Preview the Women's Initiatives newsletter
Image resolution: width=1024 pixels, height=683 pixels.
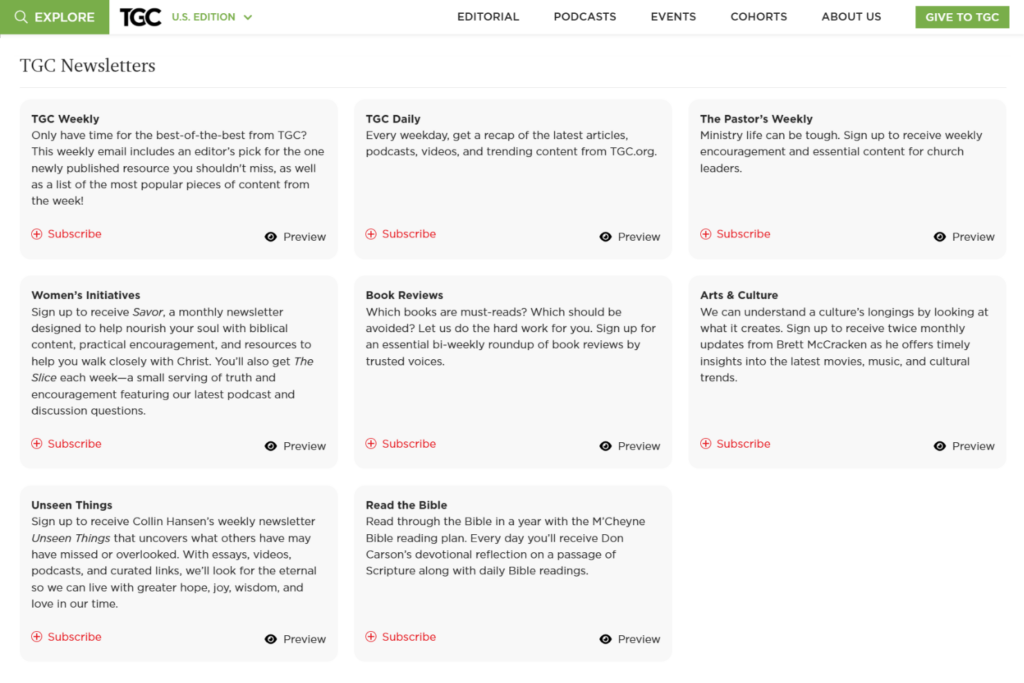tap(295, 446)
